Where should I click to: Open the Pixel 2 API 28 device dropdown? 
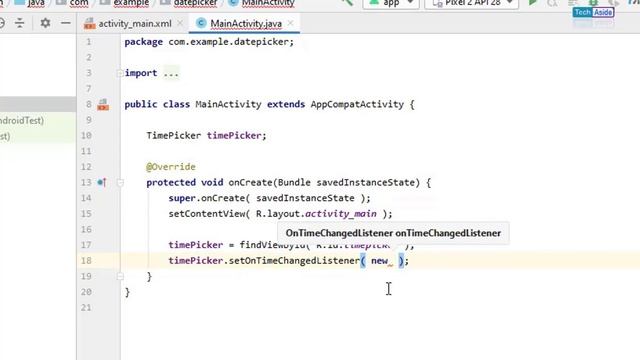471,3
